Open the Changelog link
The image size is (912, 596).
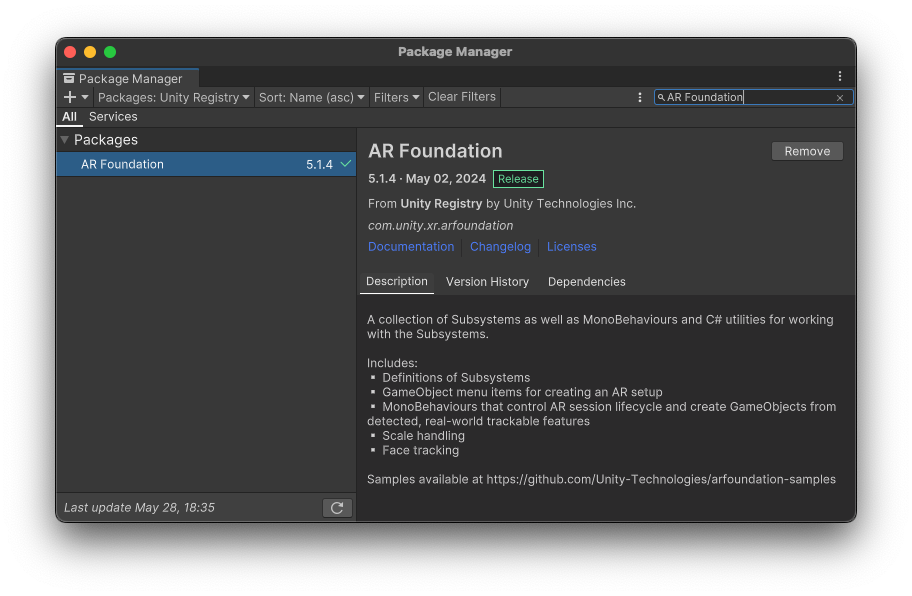click(x=500, y=247)
